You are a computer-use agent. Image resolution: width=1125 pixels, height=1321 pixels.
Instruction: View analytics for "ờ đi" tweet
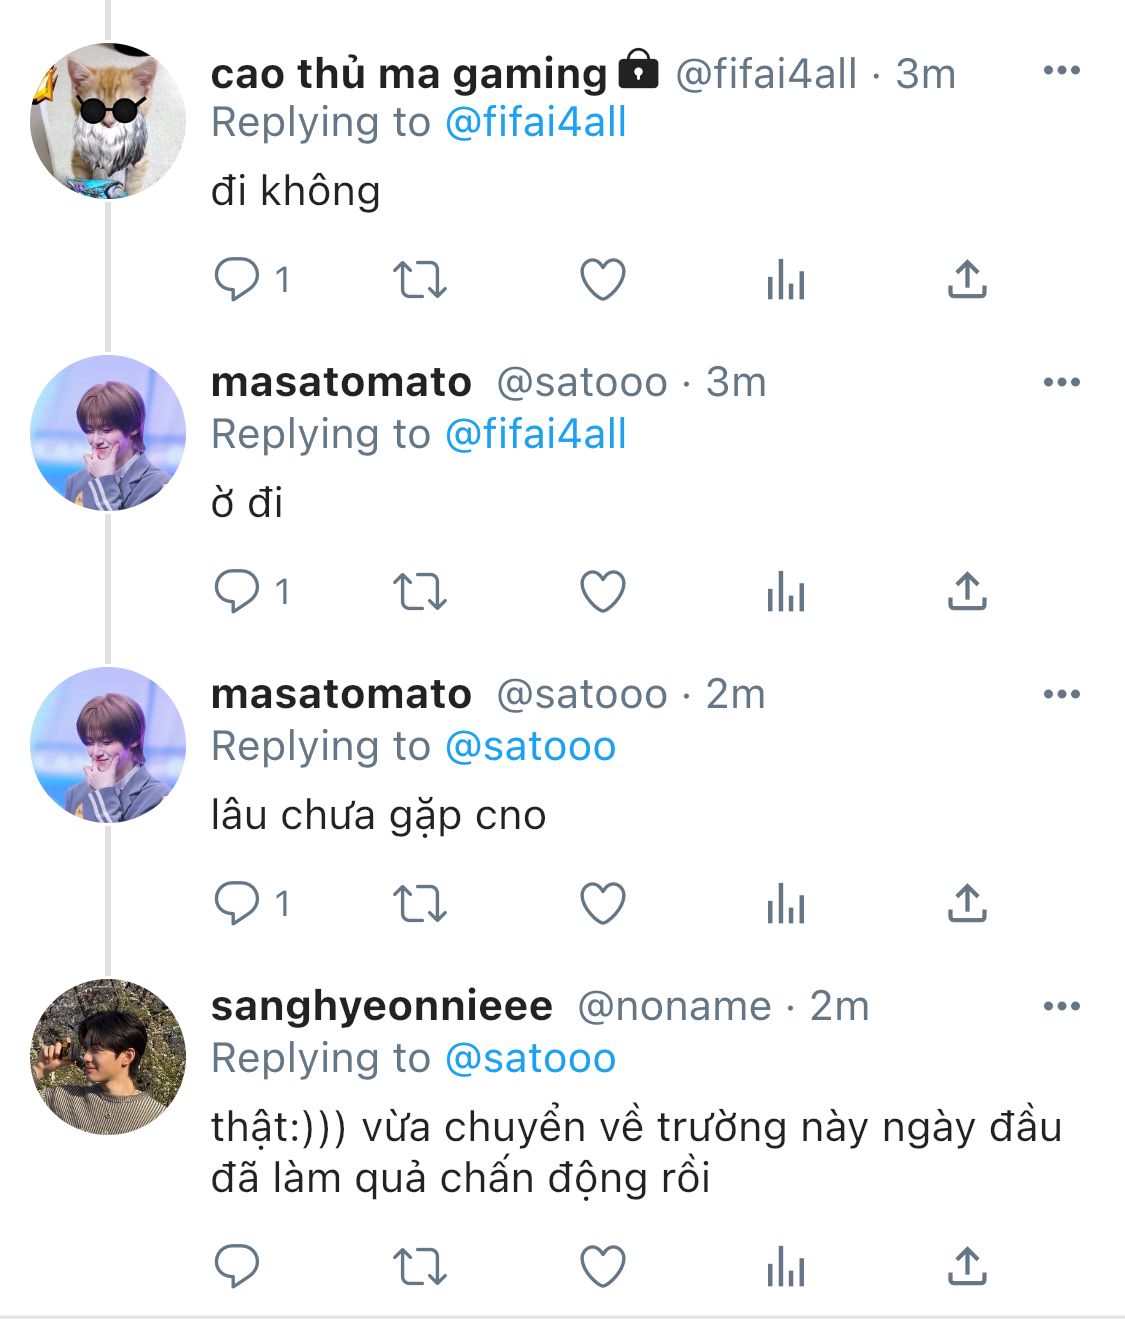pyautogui.click(x=786, y=592)
